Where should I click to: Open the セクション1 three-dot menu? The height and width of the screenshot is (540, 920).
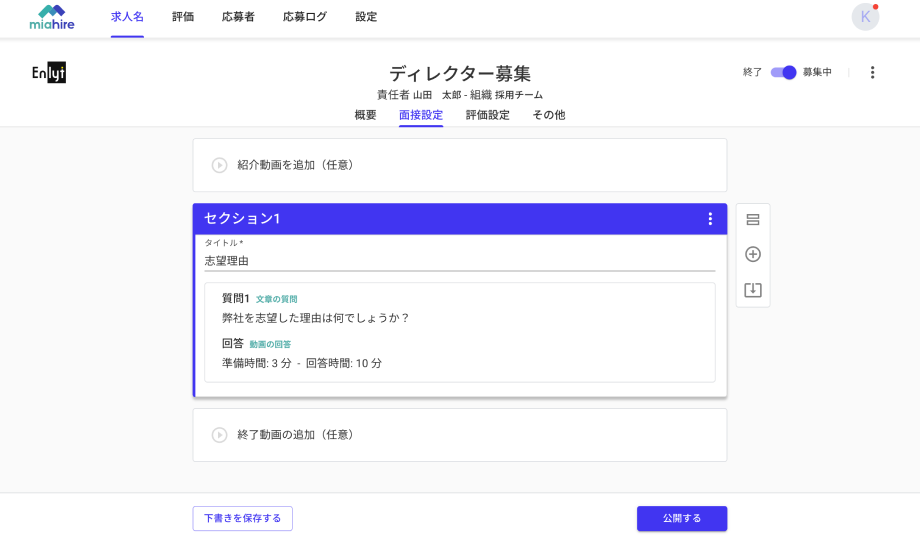point(710,219)
